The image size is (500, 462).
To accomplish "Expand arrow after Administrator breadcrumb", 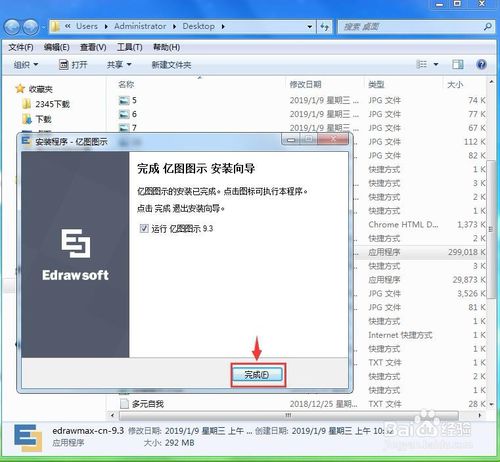I will pyautogui.click(x=174, y=27).
